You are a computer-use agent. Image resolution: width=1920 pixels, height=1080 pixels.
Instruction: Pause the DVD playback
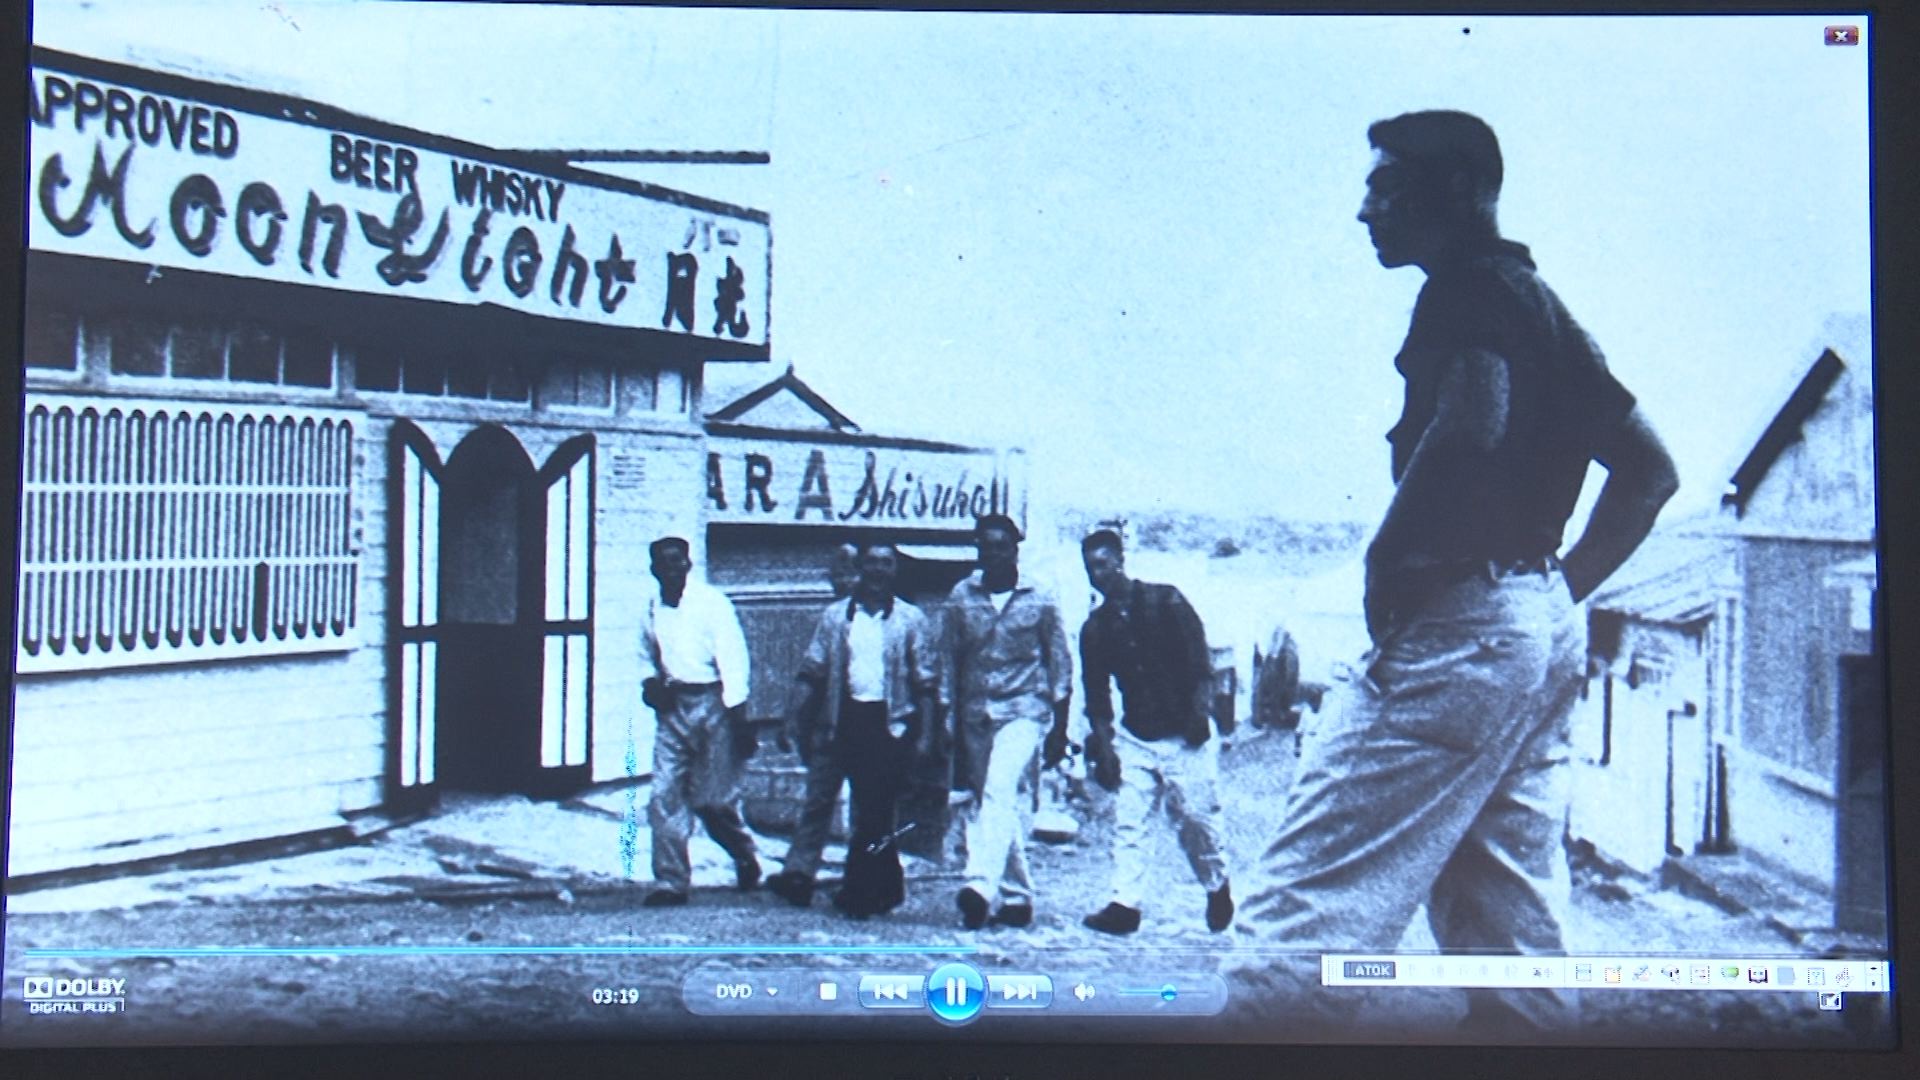pyautogui.click(x=955, y=991)
